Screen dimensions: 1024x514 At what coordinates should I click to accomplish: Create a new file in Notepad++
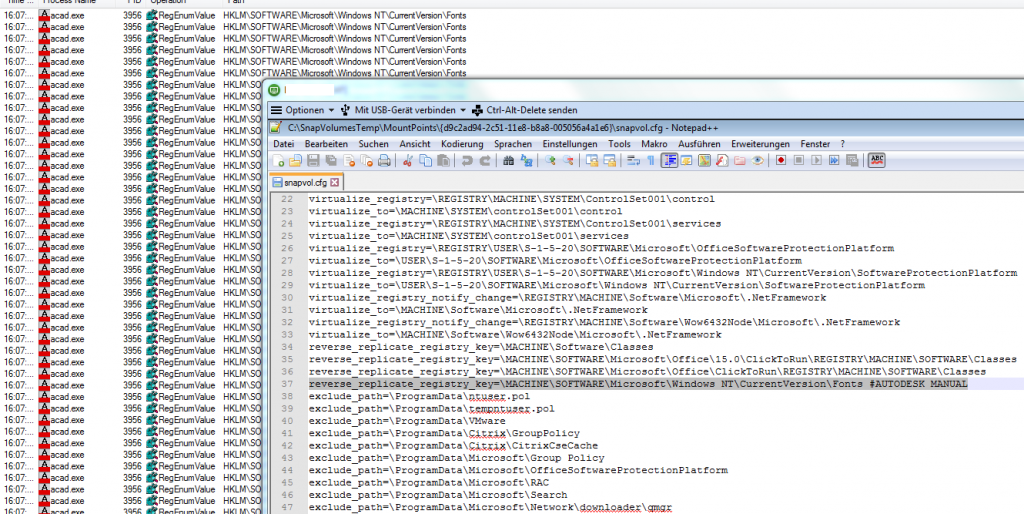[x=279, y=161]
